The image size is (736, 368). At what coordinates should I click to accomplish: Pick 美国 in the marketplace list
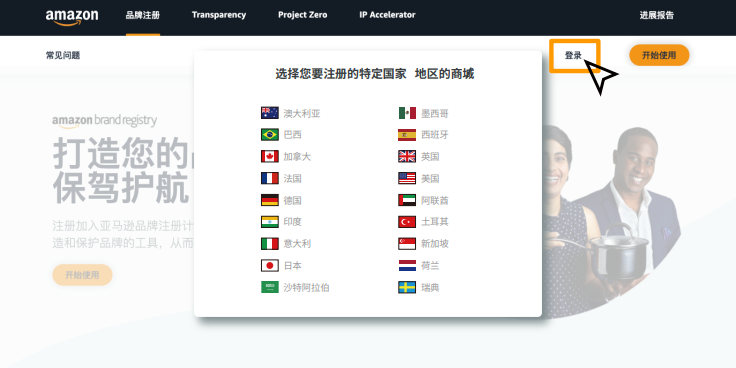tap(430, 178)
